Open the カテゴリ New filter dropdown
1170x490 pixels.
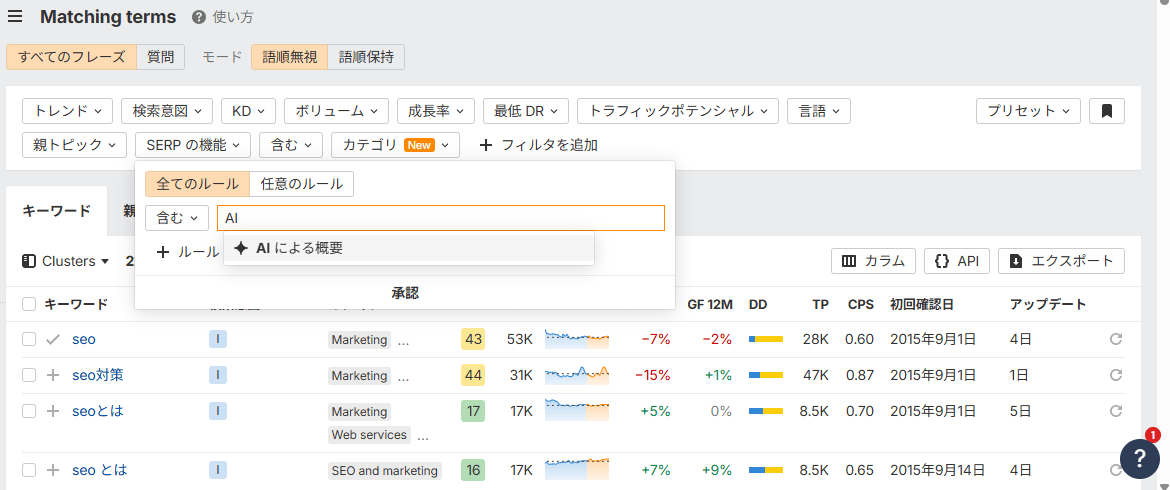[x=395, y=145]
